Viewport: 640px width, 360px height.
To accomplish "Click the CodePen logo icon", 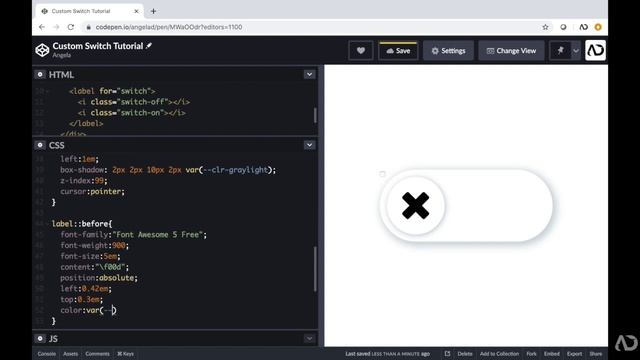I will (42, 50).
